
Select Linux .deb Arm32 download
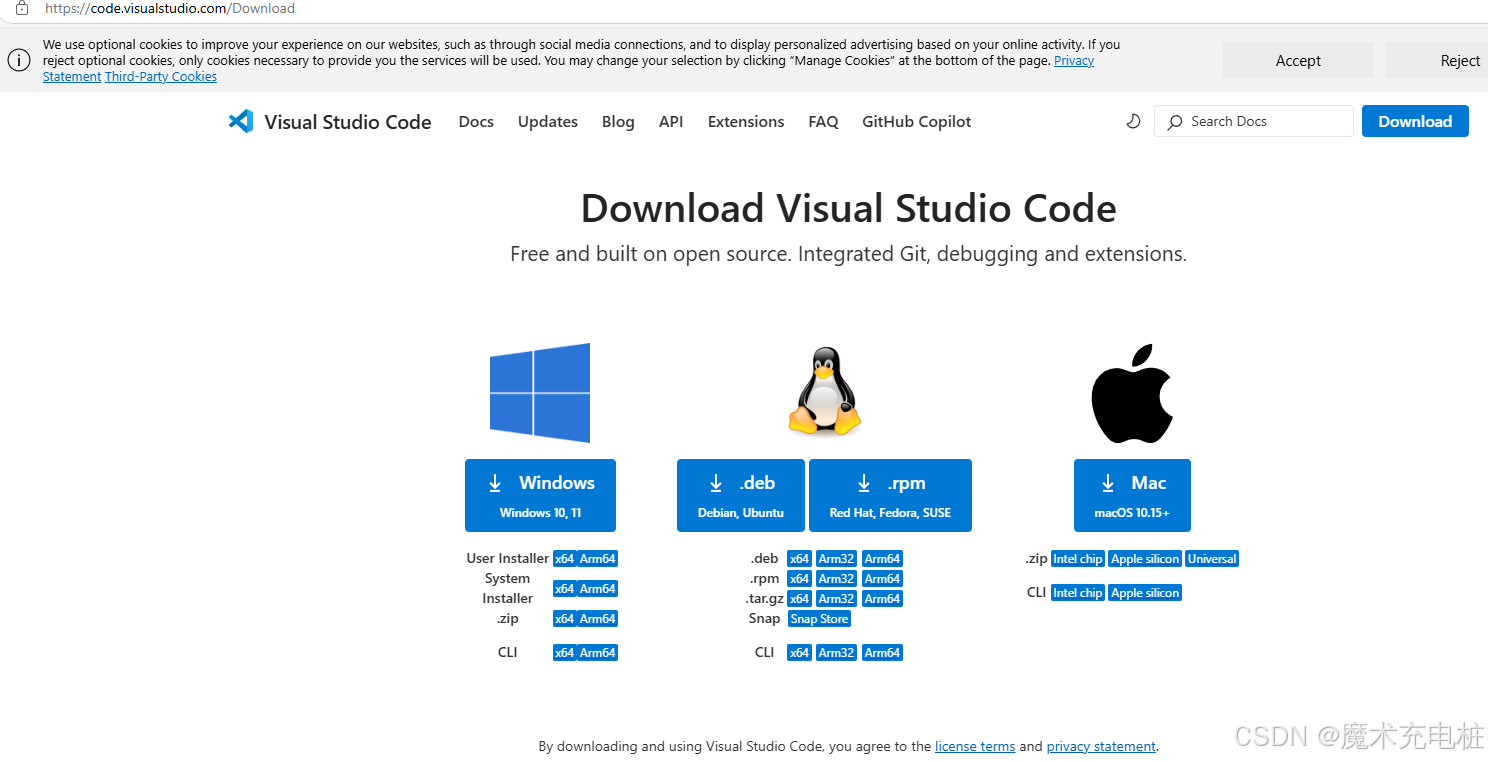[836, 559]
